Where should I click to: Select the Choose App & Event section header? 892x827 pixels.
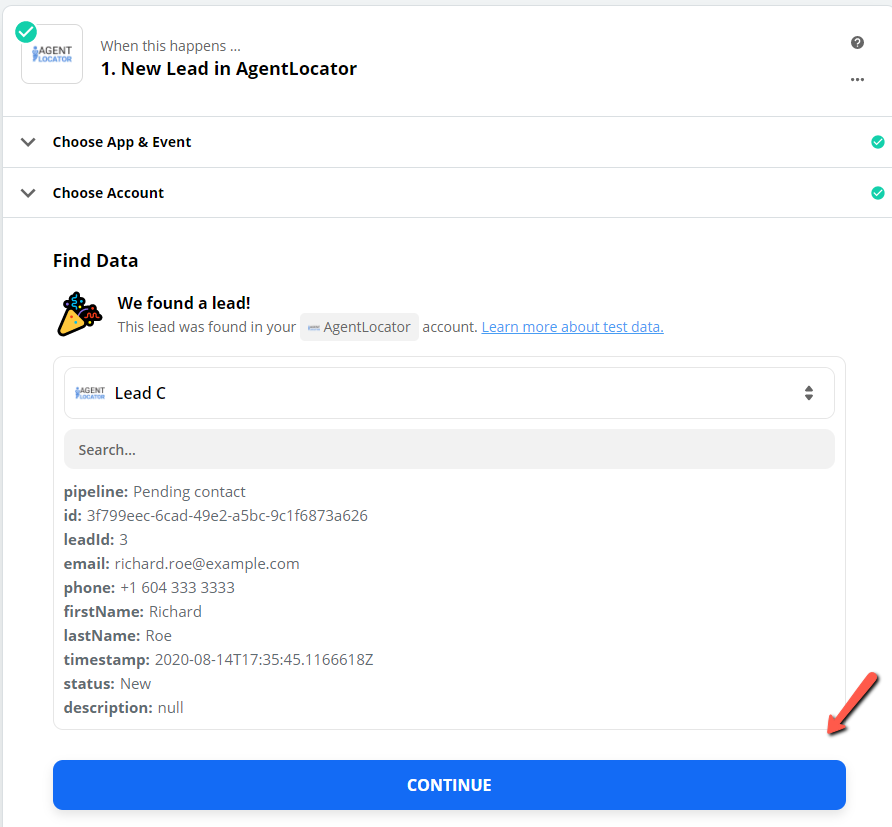pyautogui.click(x=447, y=142)
